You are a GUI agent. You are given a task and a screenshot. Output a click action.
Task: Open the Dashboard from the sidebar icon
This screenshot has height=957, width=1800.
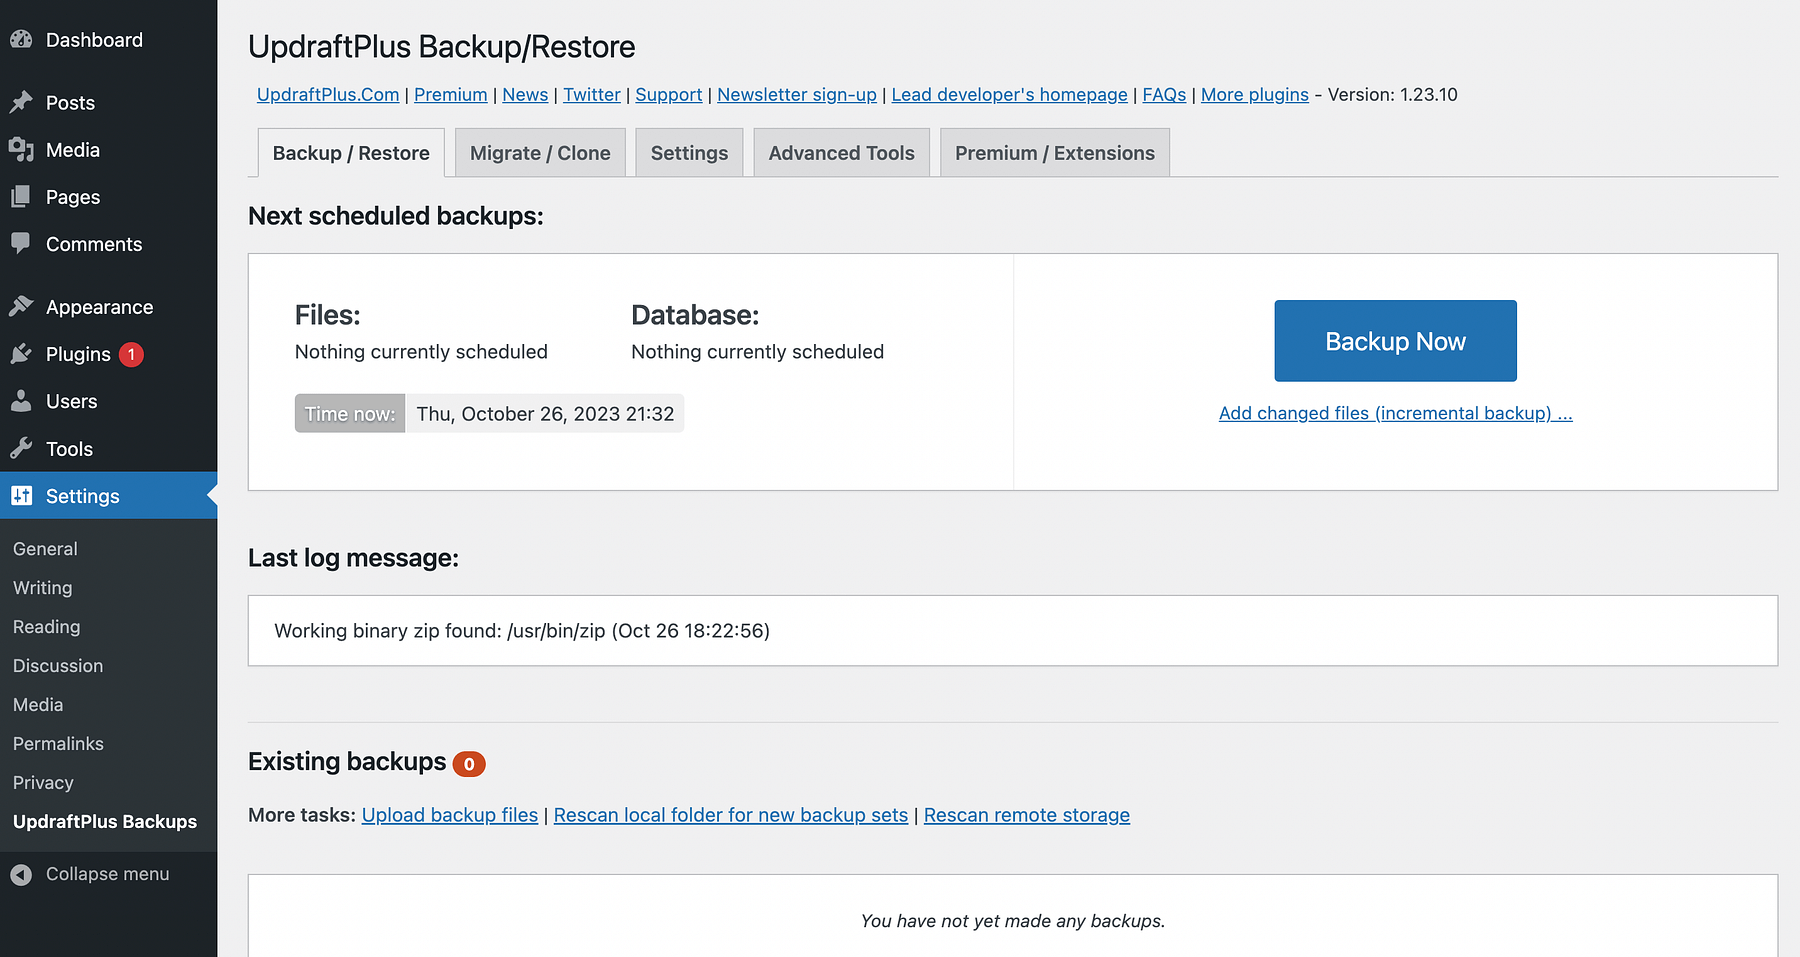point(23,39)
